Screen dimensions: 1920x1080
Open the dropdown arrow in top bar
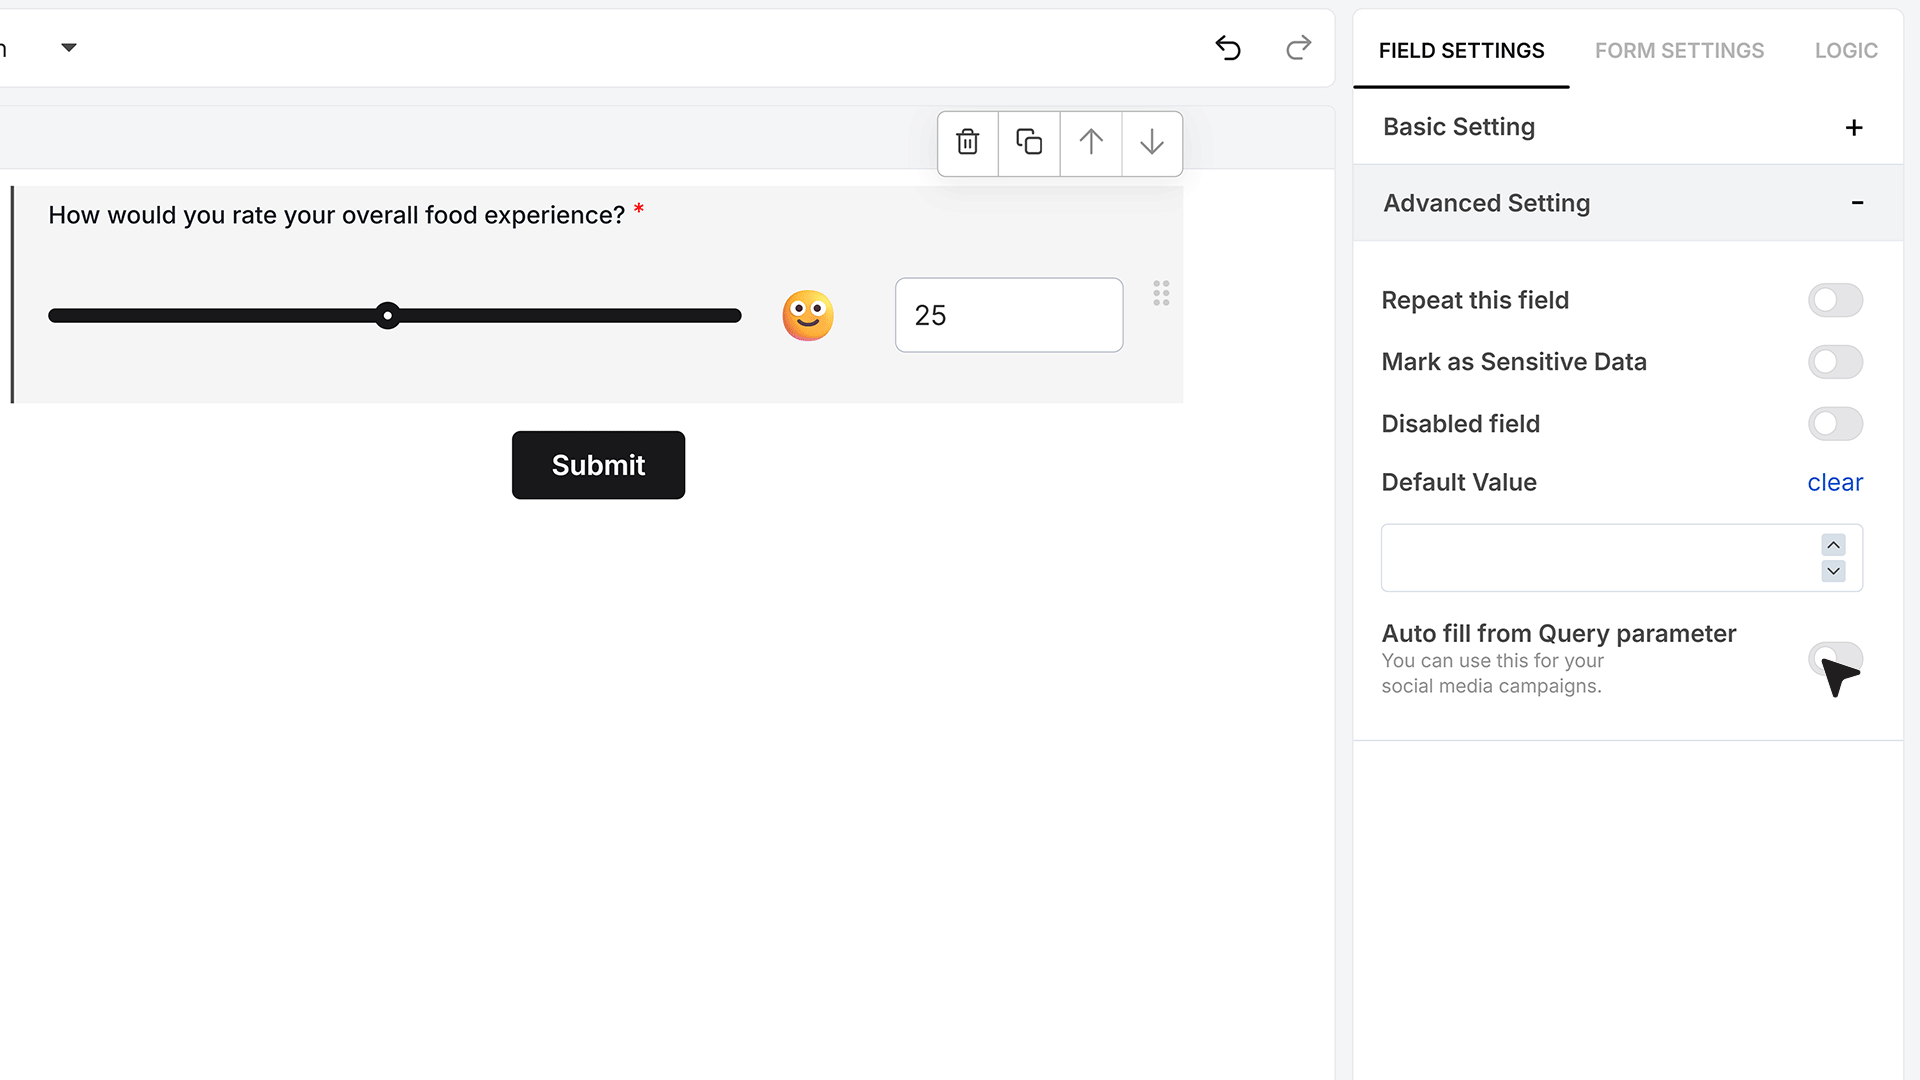coord(69,48)
